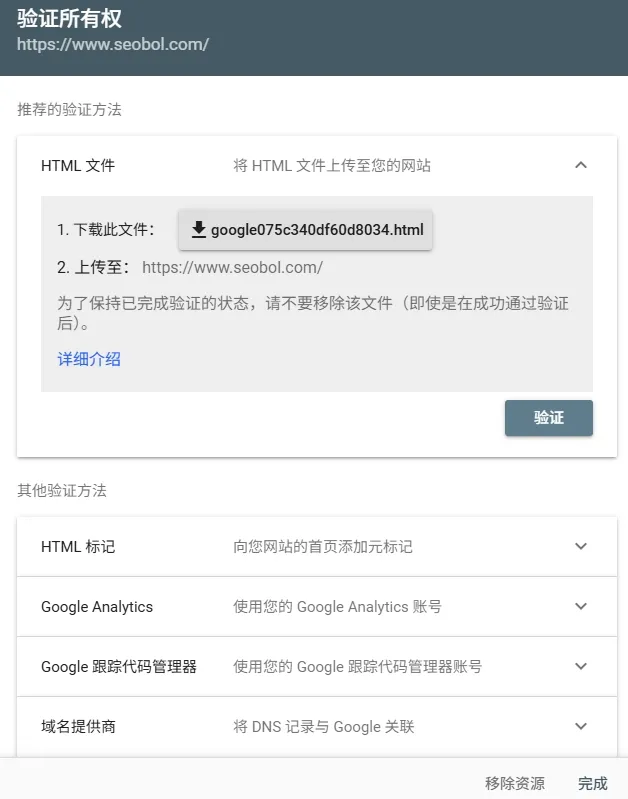Click the upload URL https://www.seobol.com/ text
This screenshot has width=628, height=799.
(232, 268)
